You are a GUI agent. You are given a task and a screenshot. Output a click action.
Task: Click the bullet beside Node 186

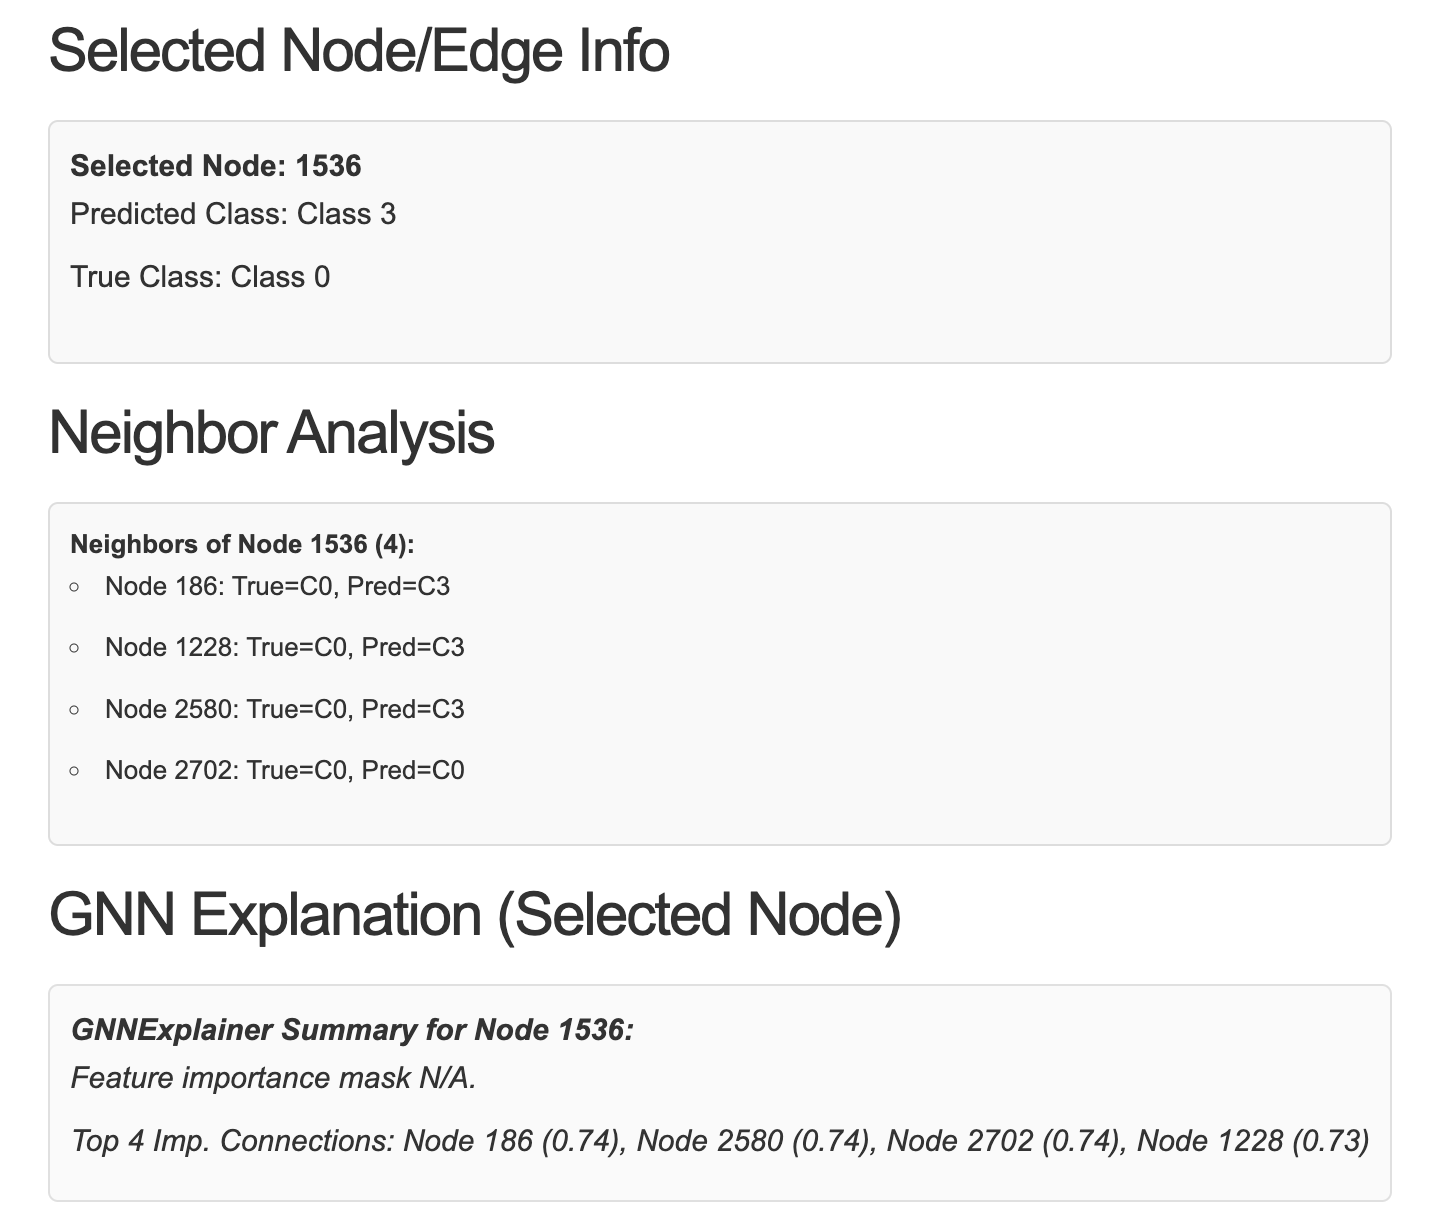click(75, 587)
